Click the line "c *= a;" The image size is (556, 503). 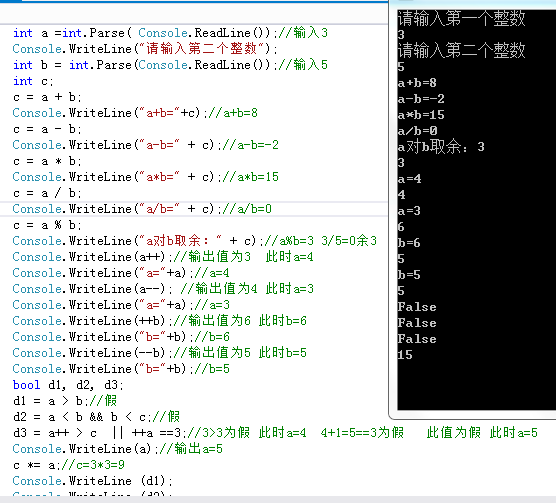tap(37, 465)
